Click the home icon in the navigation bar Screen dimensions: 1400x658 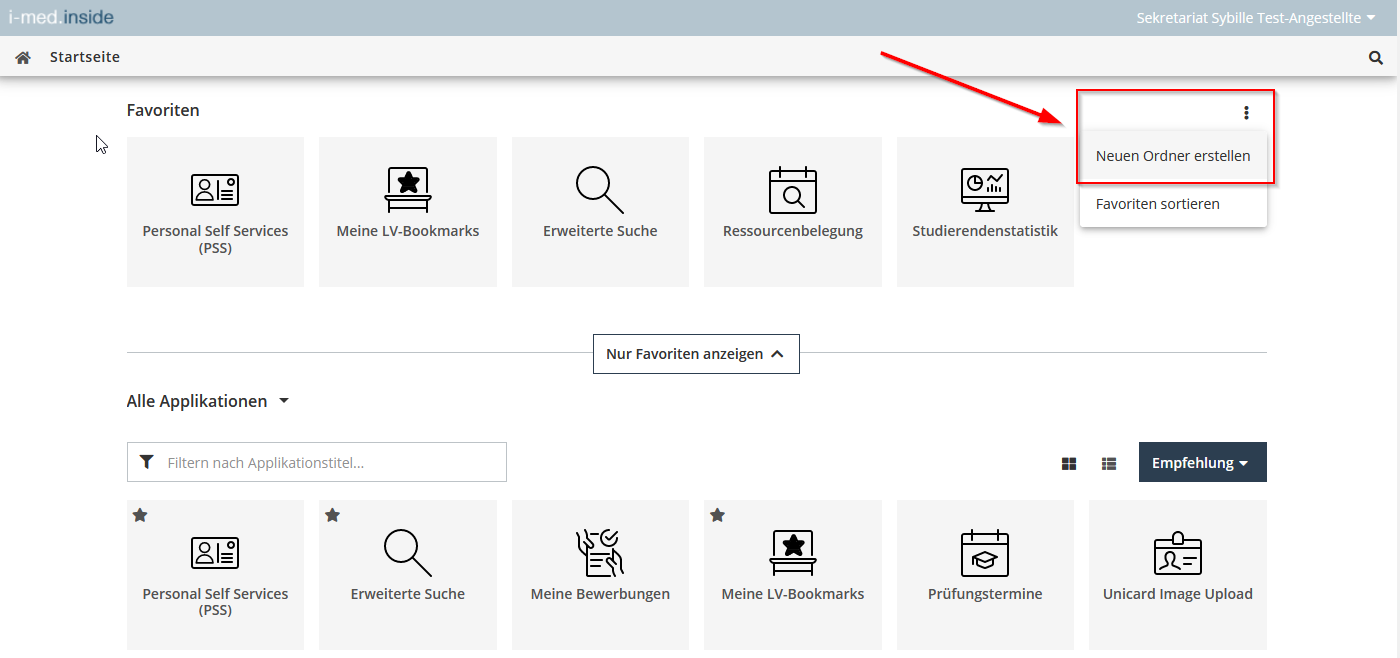coord(23,58)
